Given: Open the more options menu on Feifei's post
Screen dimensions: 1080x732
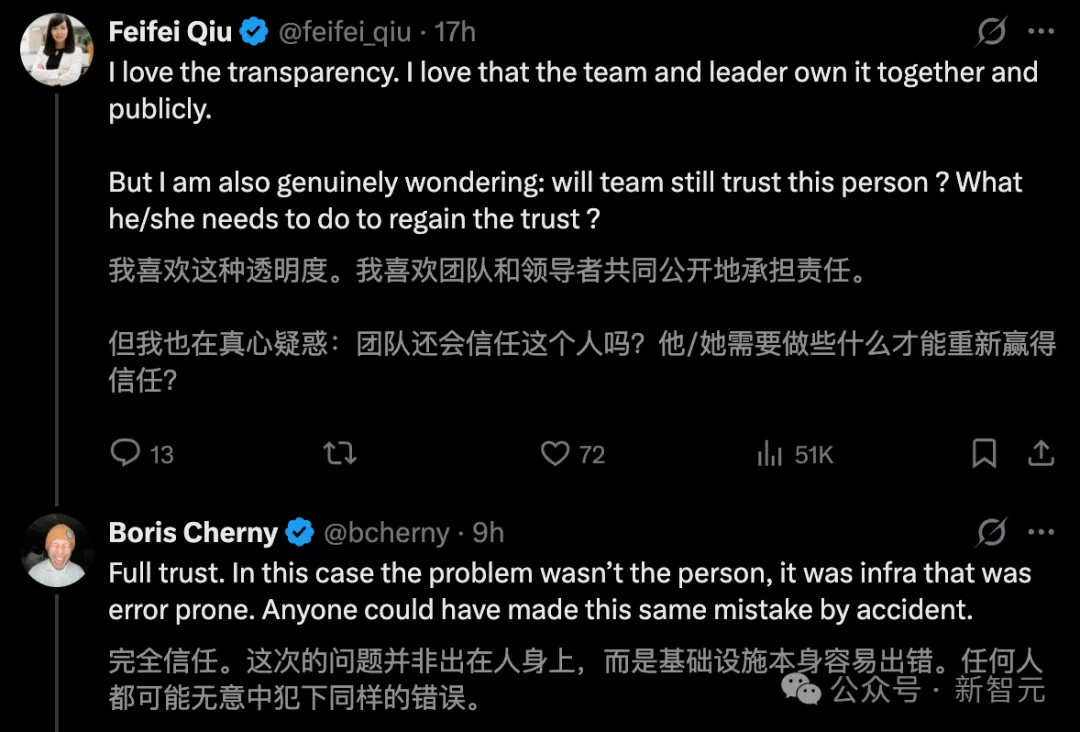Looking at the screenshot, I should tap(1041, 31).
